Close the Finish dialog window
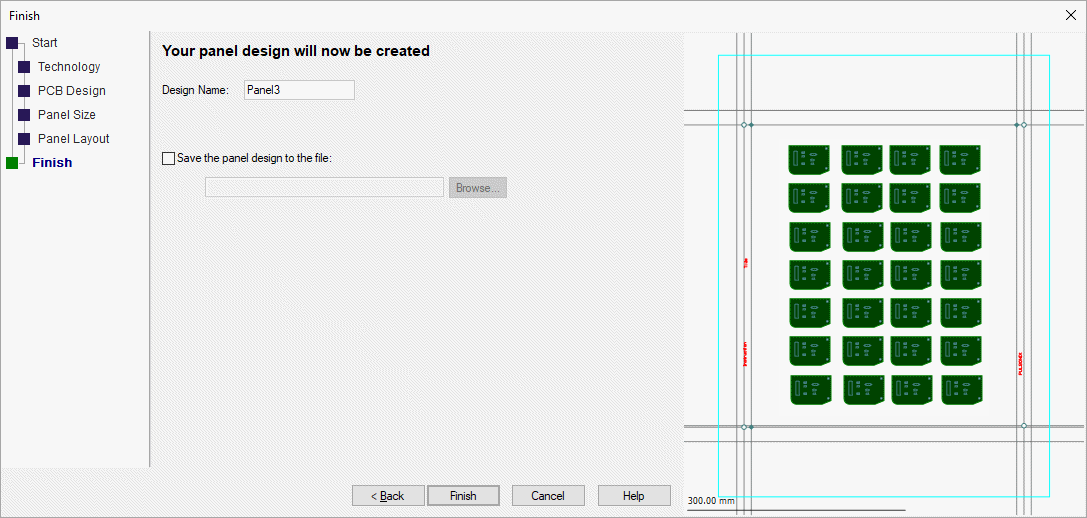Viewport: 1087px width, 518px height. 1071,16
